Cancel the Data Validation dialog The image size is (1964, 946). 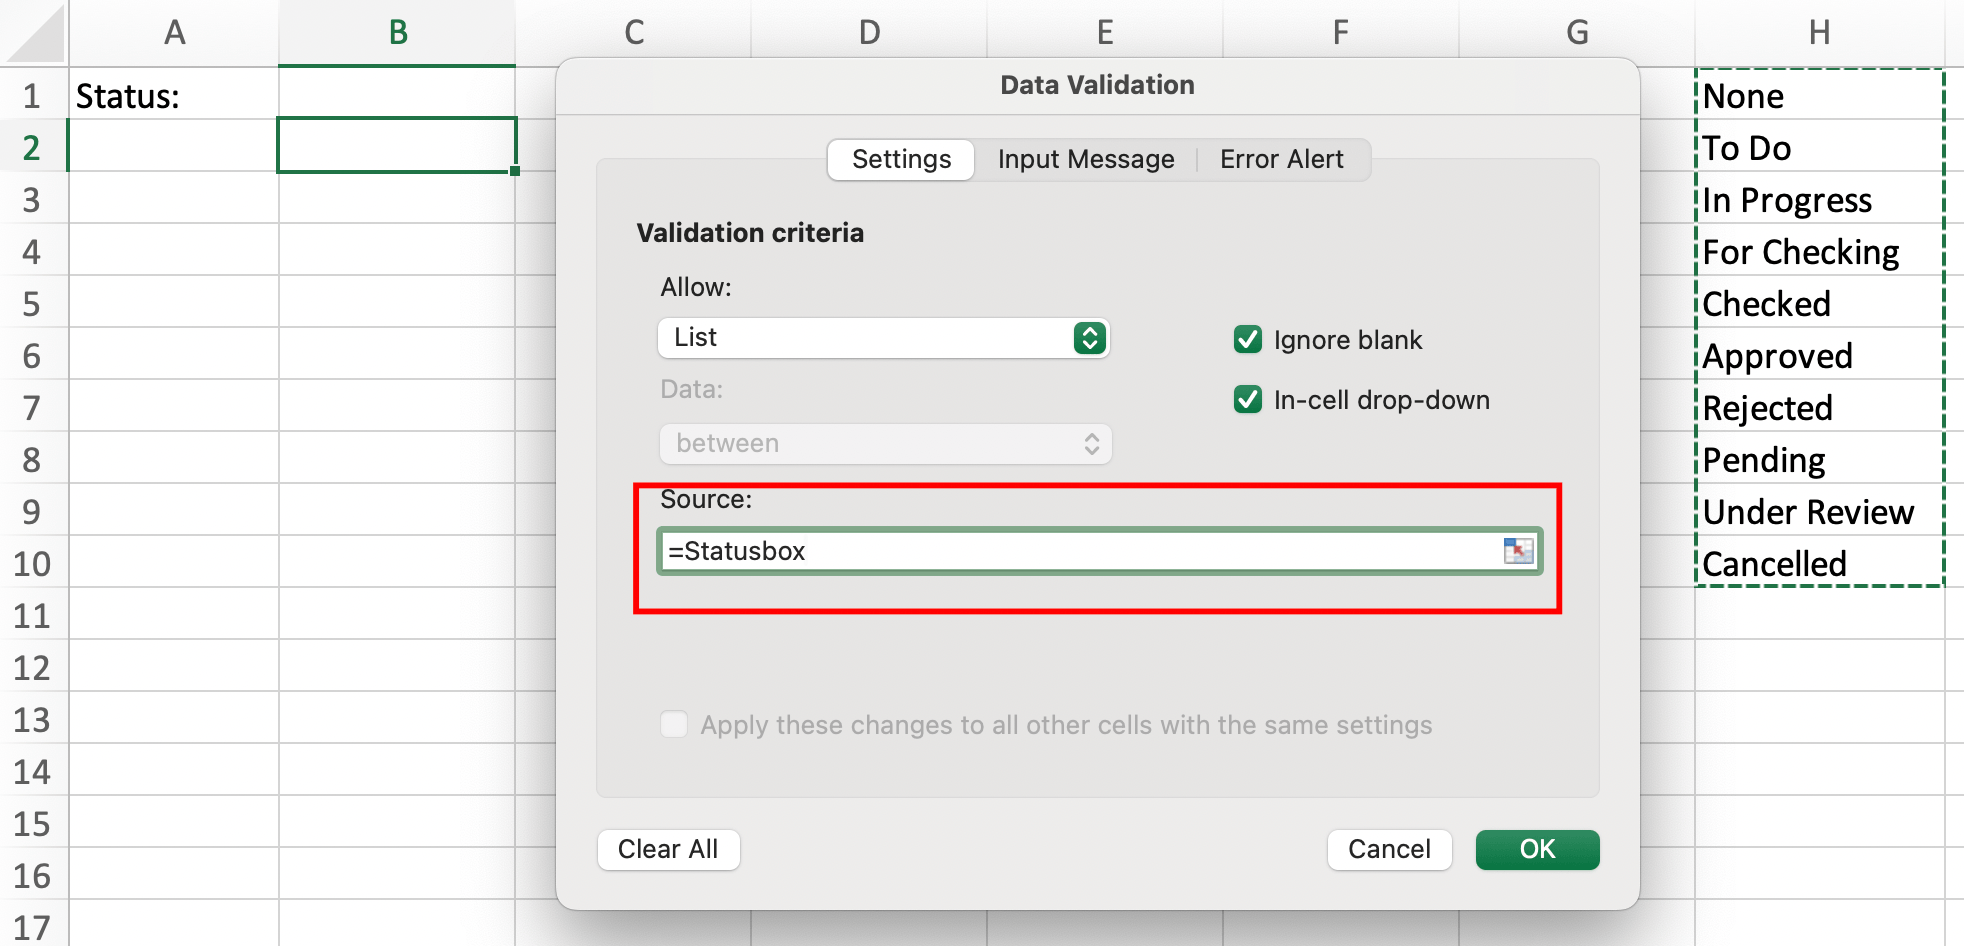point(1389,849)
